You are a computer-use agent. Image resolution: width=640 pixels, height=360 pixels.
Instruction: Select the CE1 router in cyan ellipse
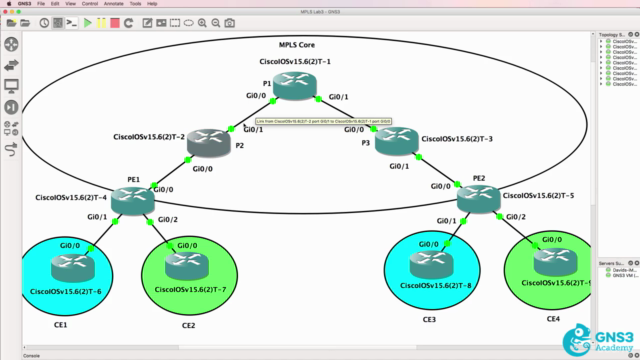[73, 268]
